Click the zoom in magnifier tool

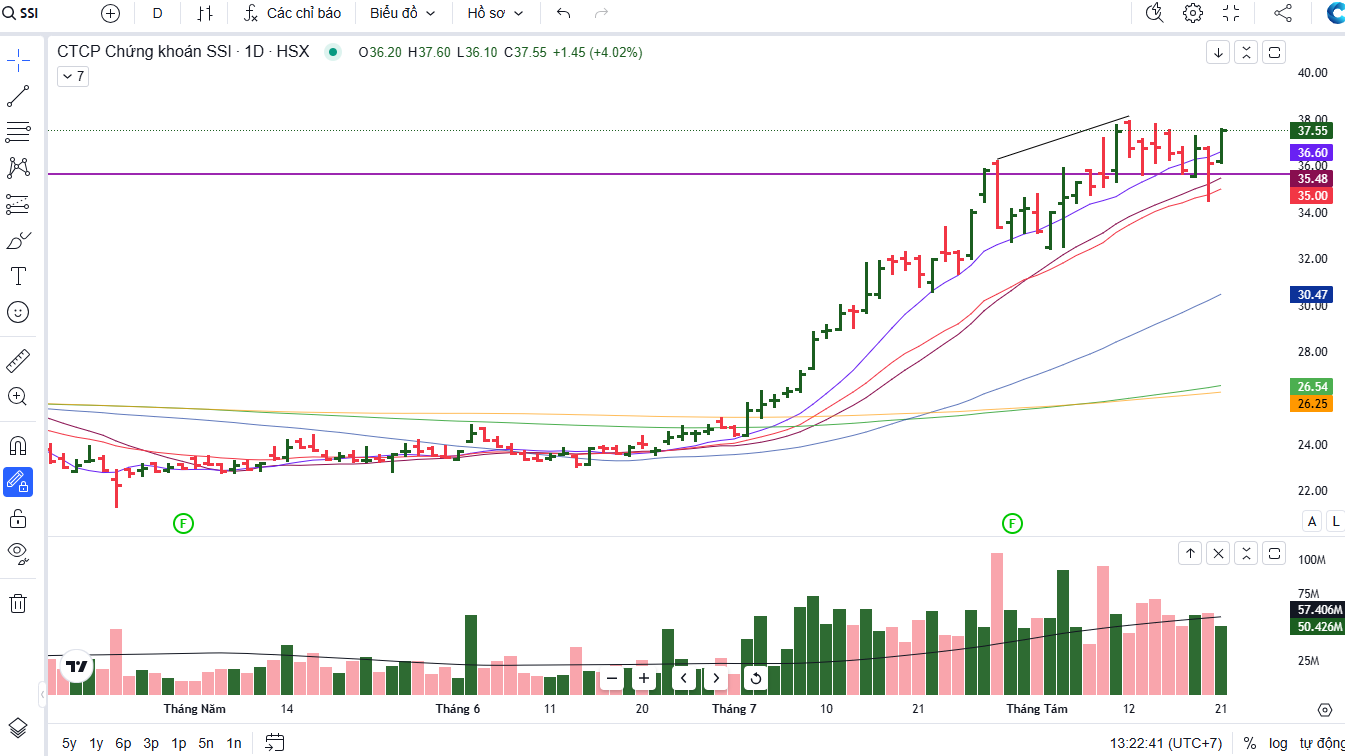(18, 397)
